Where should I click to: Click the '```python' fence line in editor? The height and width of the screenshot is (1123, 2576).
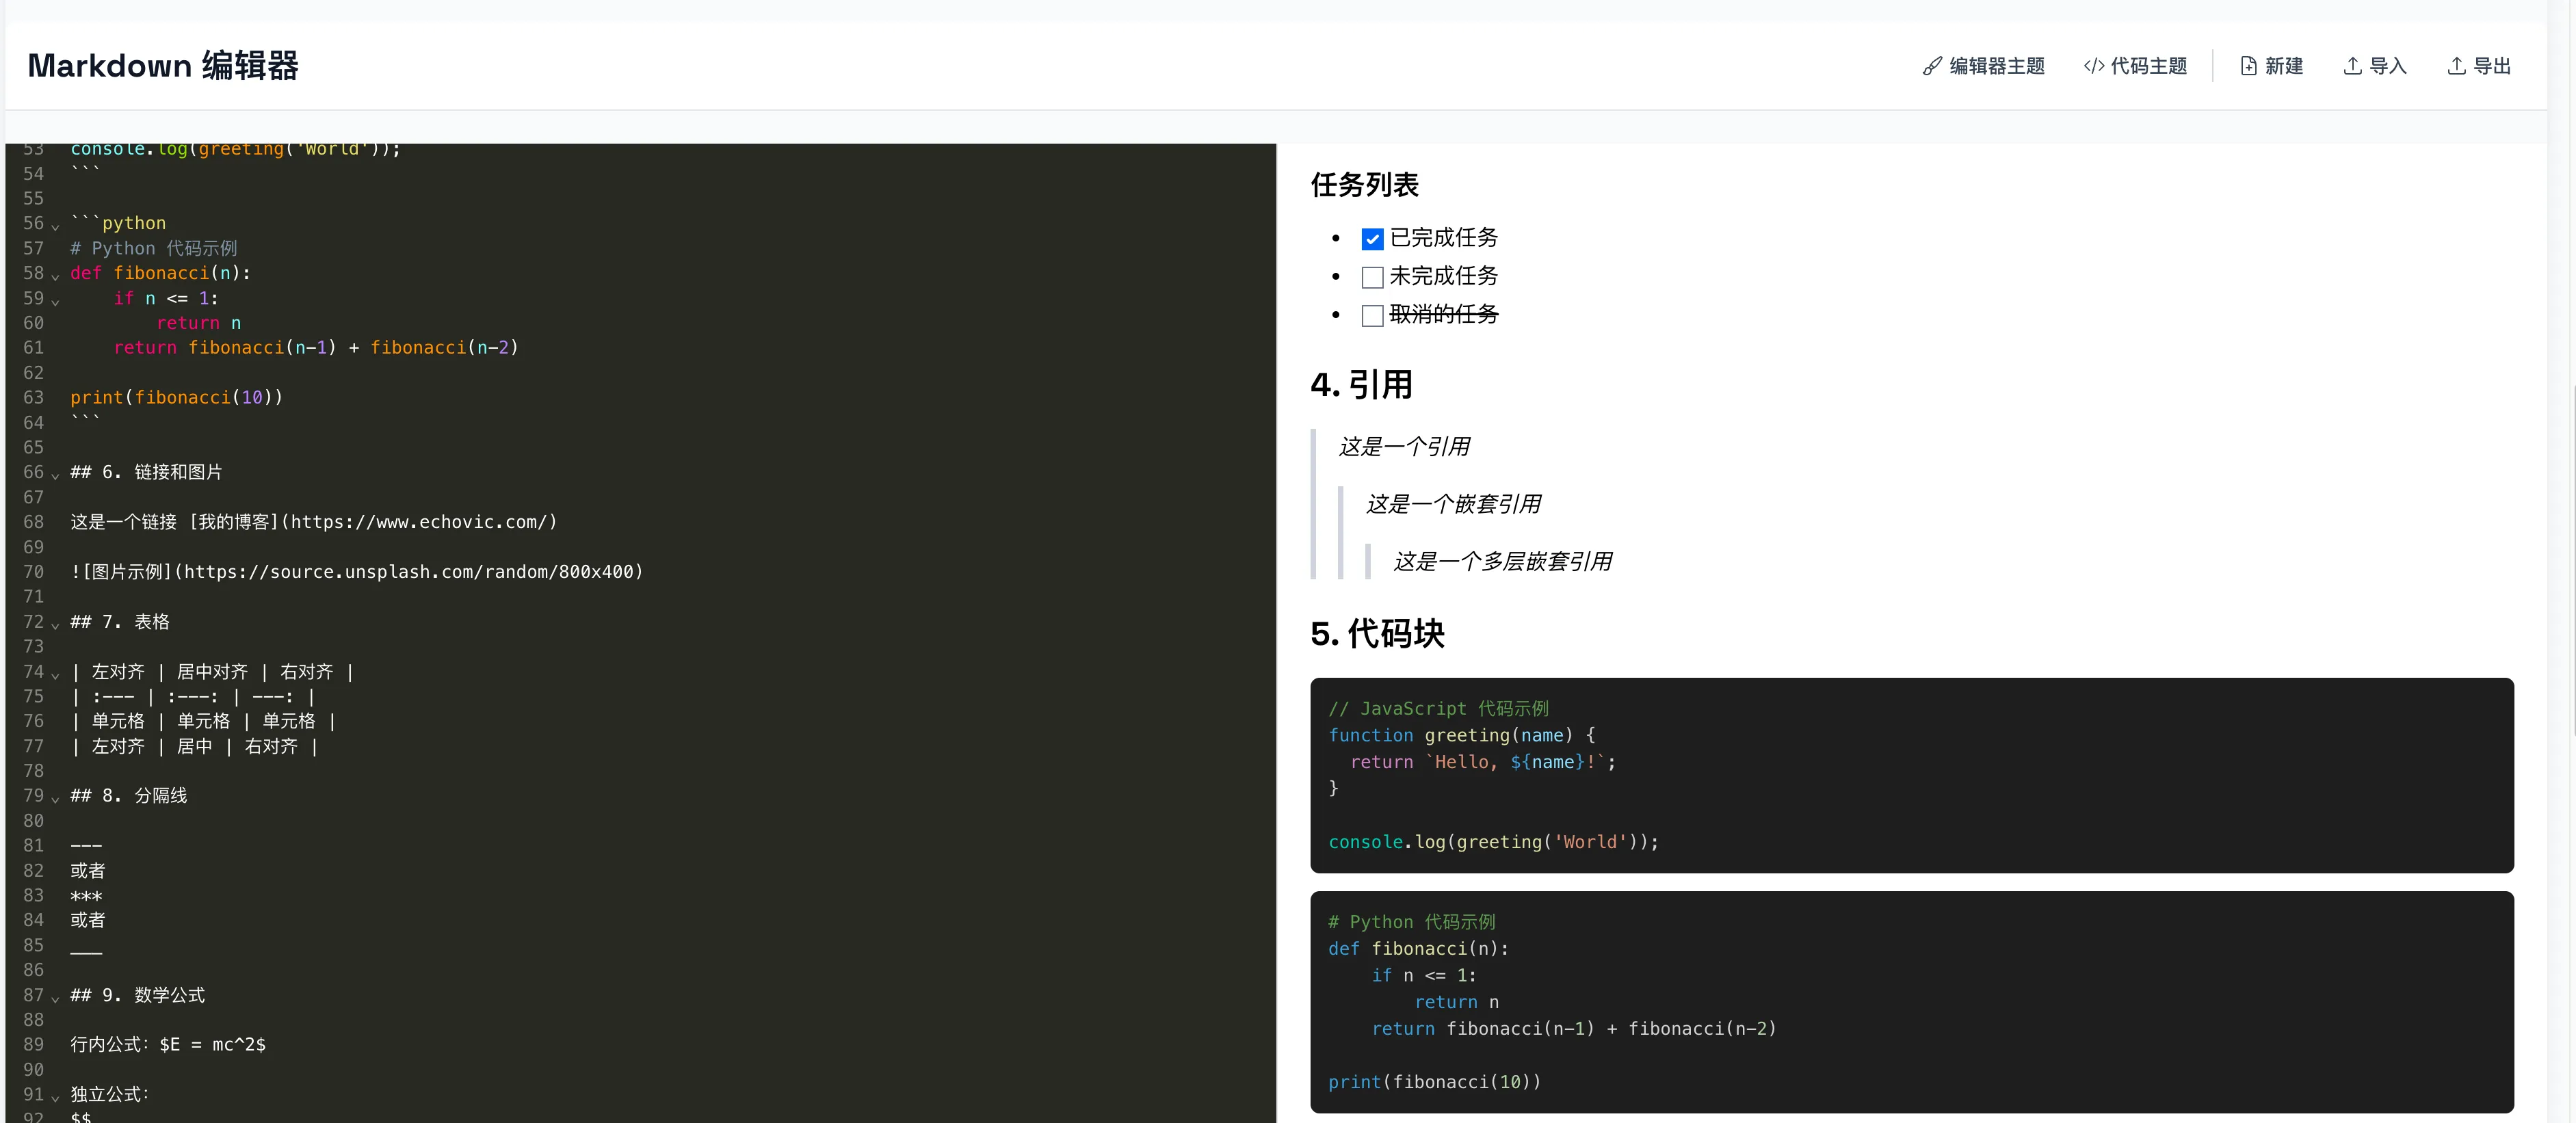point(118,223)
